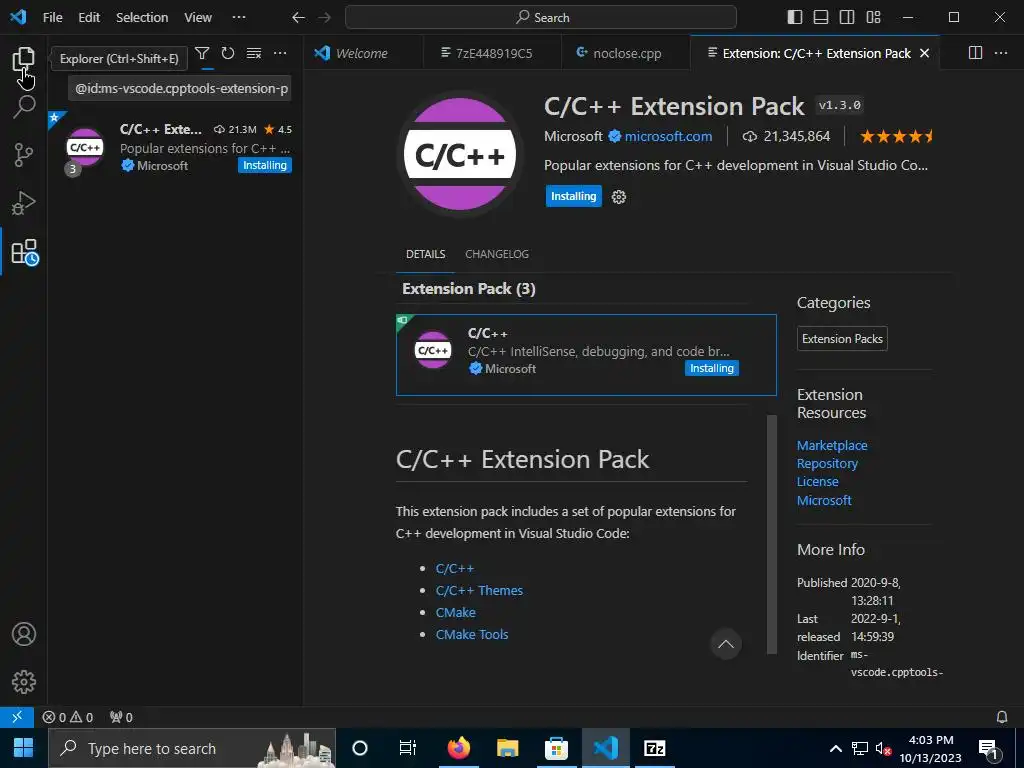Open Firefox from the taskbar
The height and width of the screenshot is (768, 1024).
(458, 748)
